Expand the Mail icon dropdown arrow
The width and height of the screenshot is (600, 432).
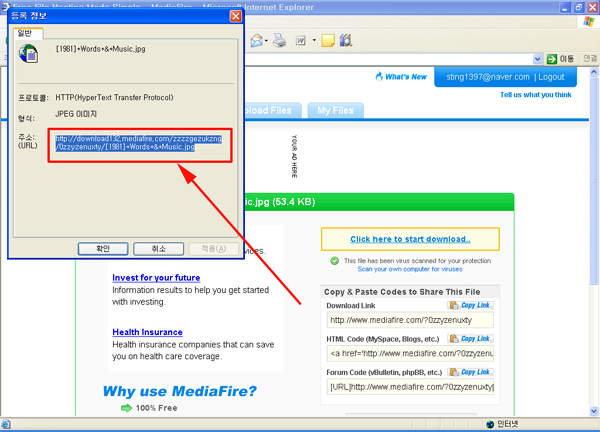[266, 41]
